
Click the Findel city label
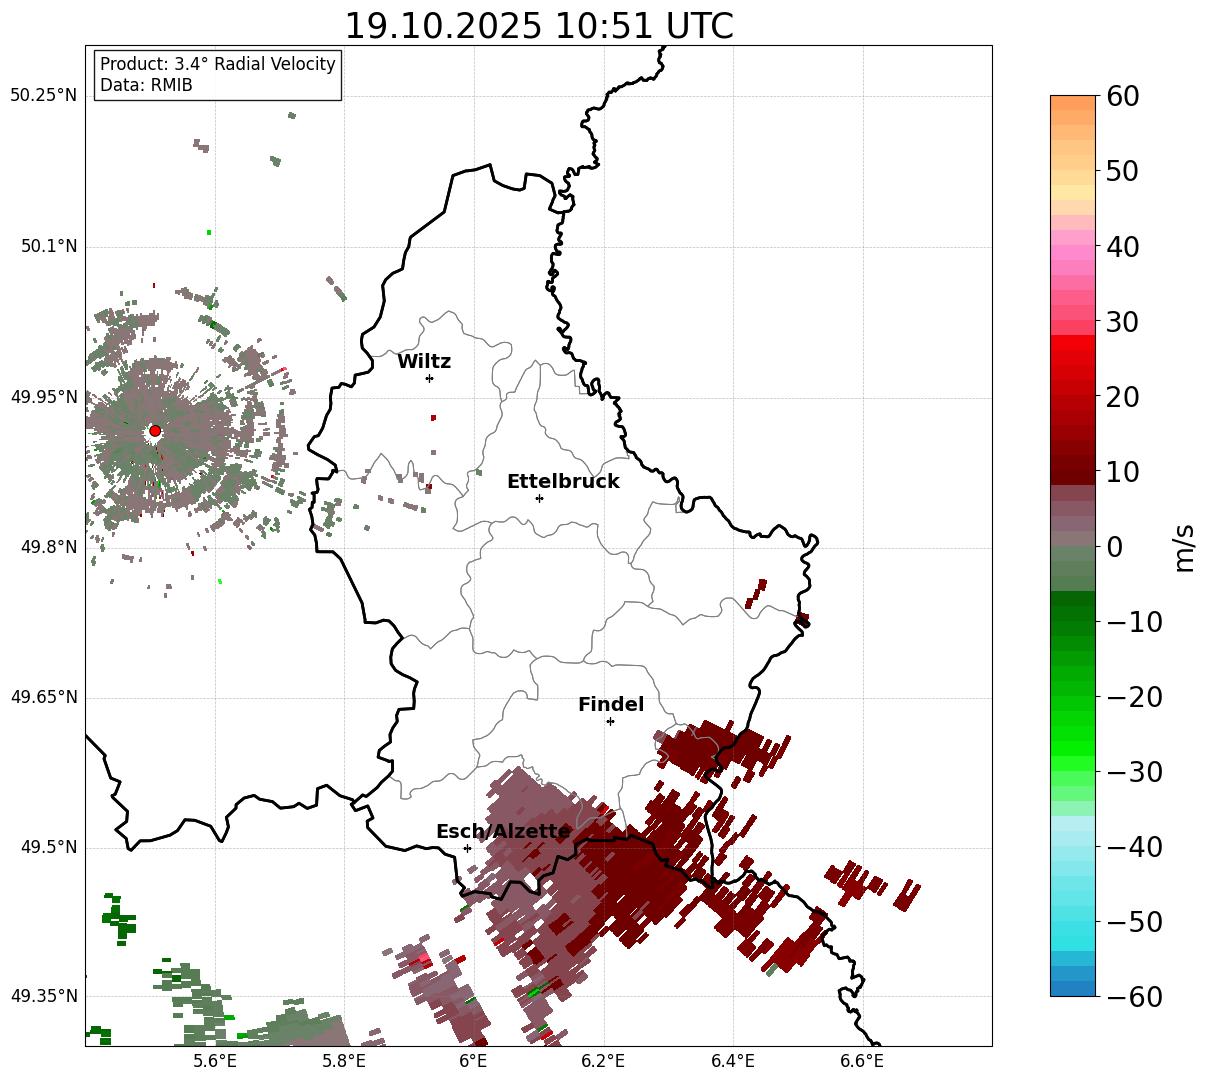(611, 705)
